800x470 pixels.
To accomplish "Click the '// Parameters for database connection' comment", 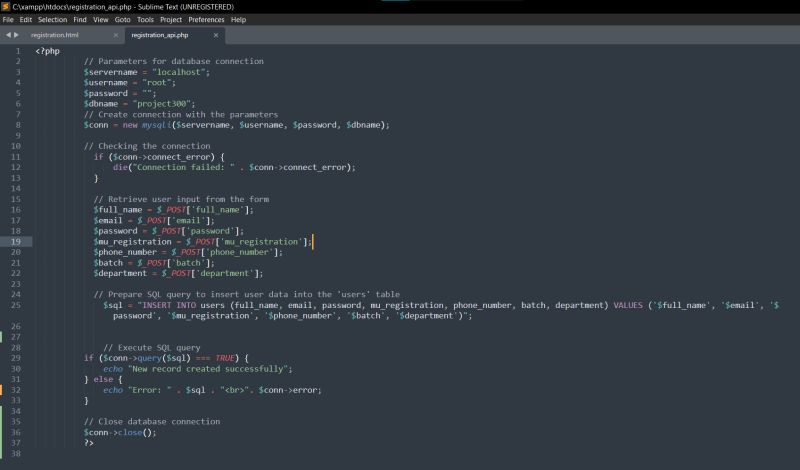I will click(174, 61).
